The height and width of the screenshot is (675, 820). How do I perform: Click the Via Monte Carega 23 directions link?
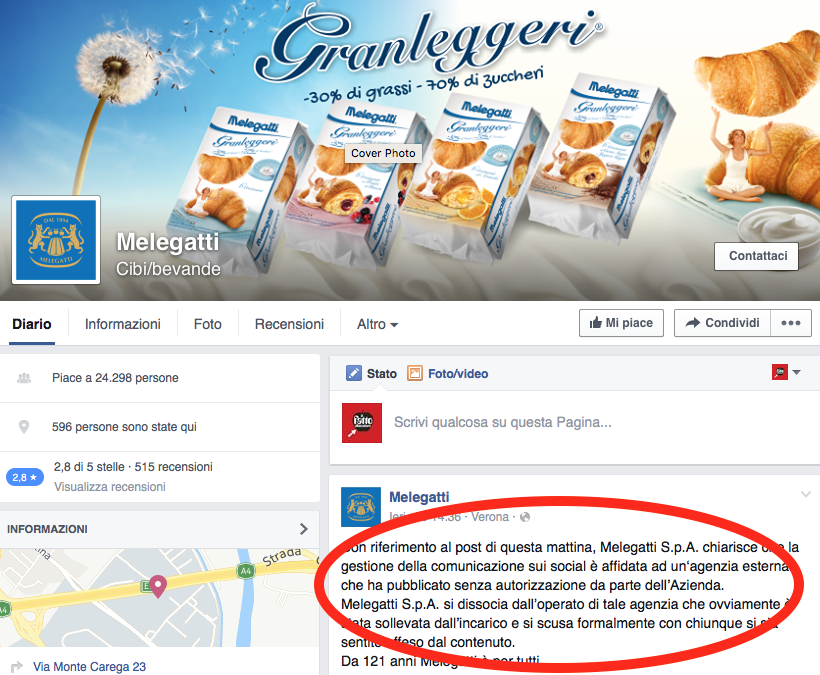89,667
